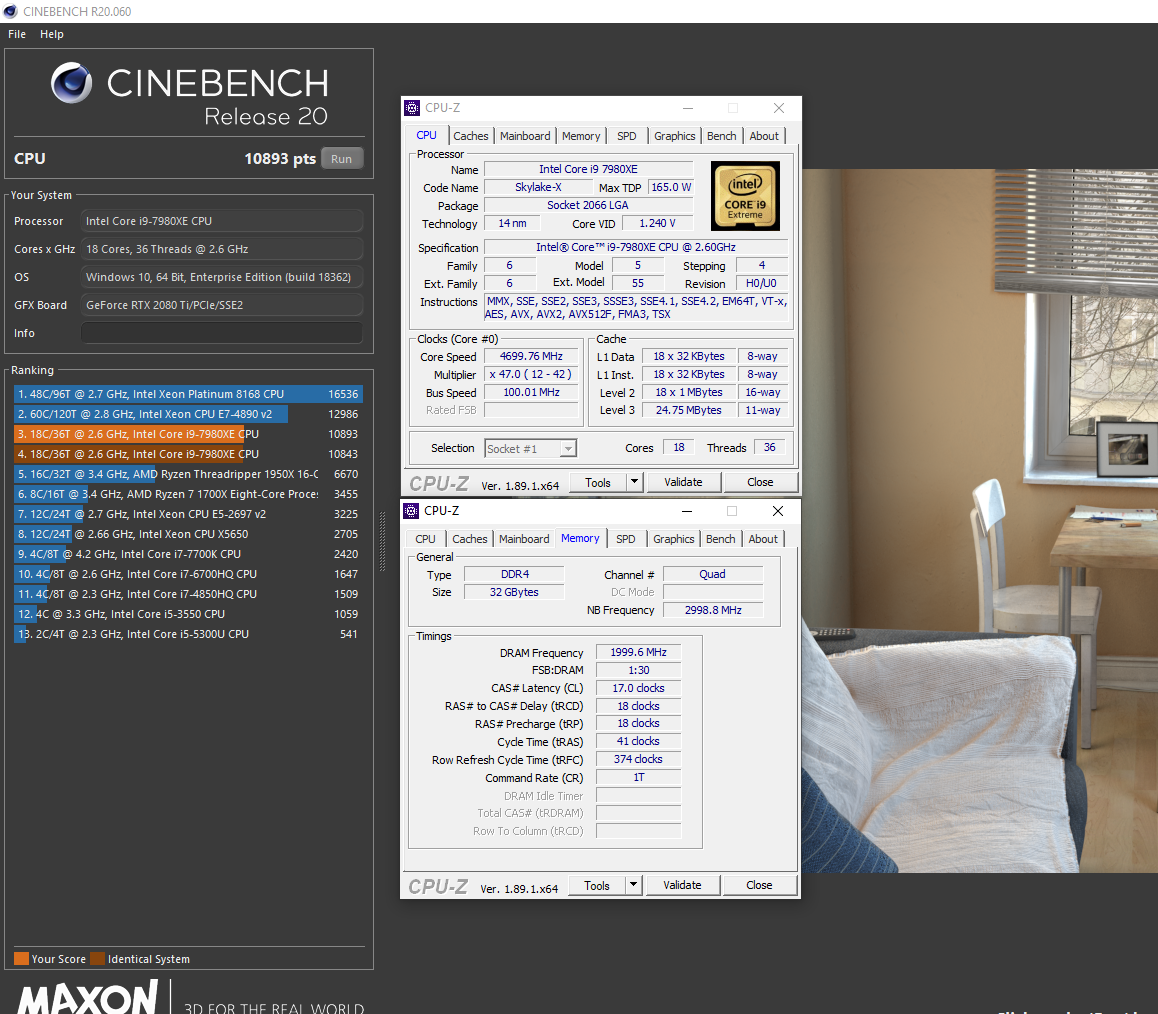This screenshot has width=1158, height=1014.
Task: Open Graphics tab in upper CPU-Z window
Action: (674, 136)
